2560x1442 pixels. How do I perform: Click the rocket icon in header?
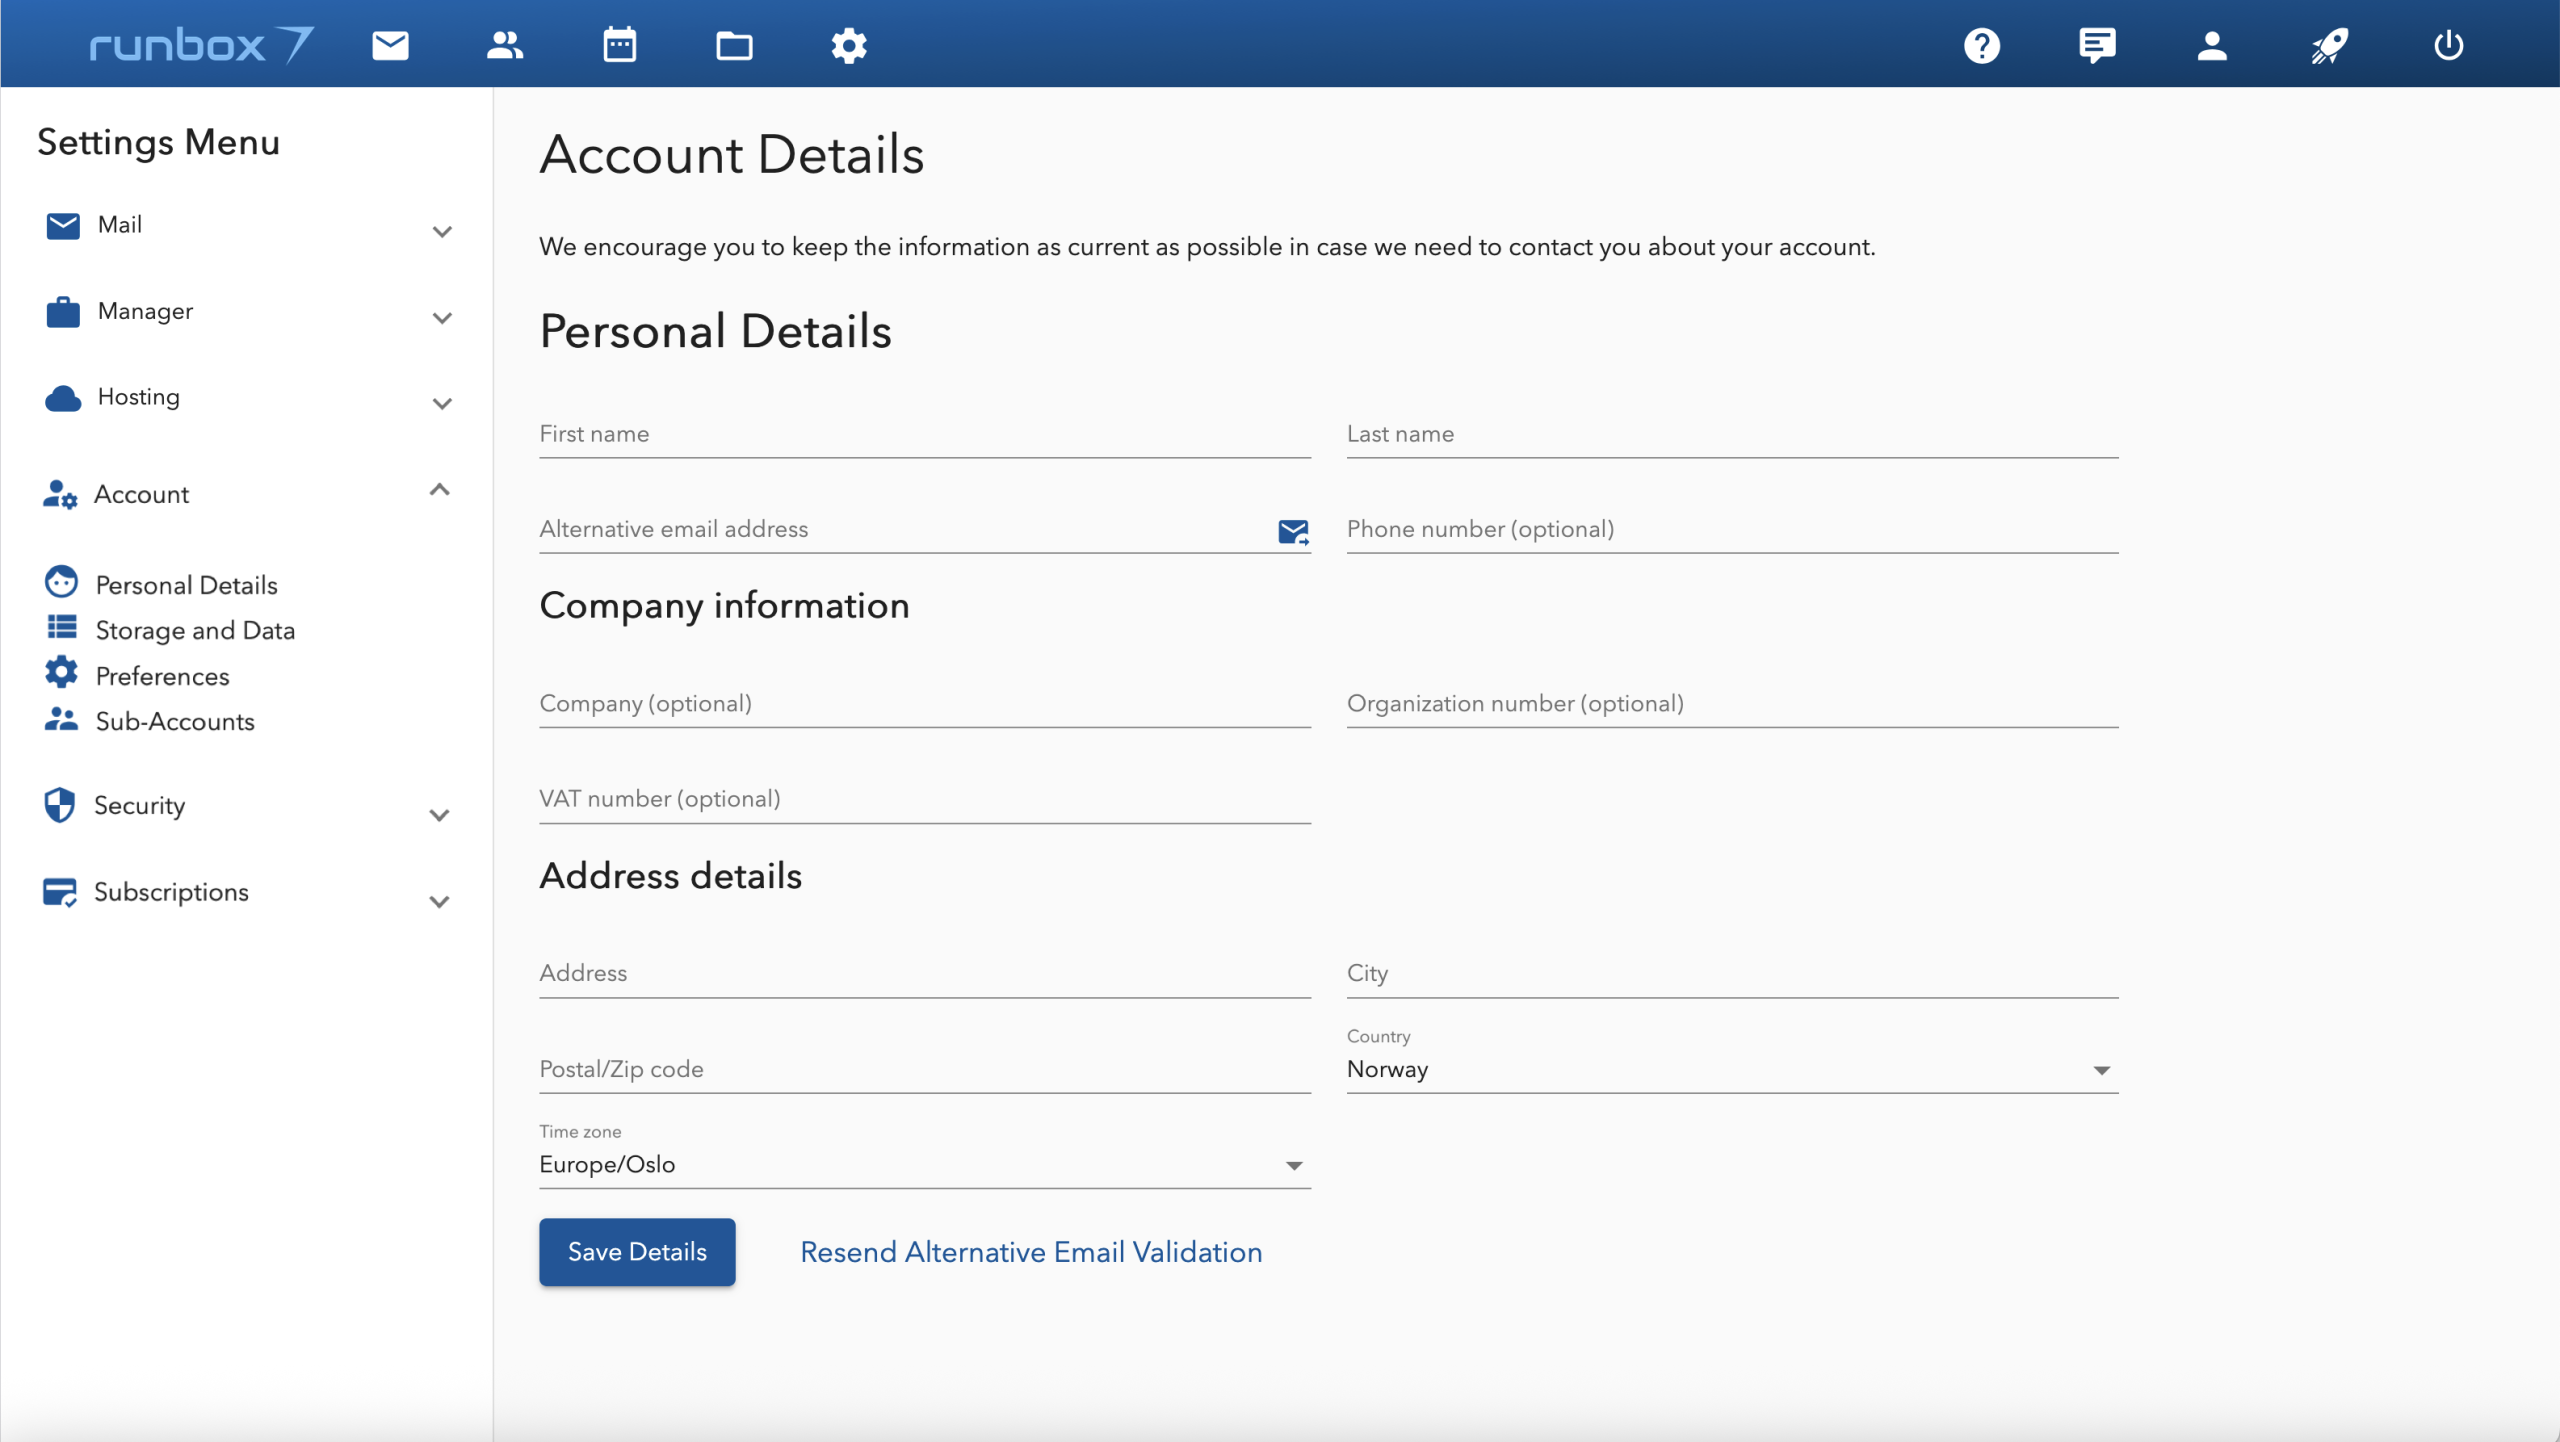[x=2329, y=45]
